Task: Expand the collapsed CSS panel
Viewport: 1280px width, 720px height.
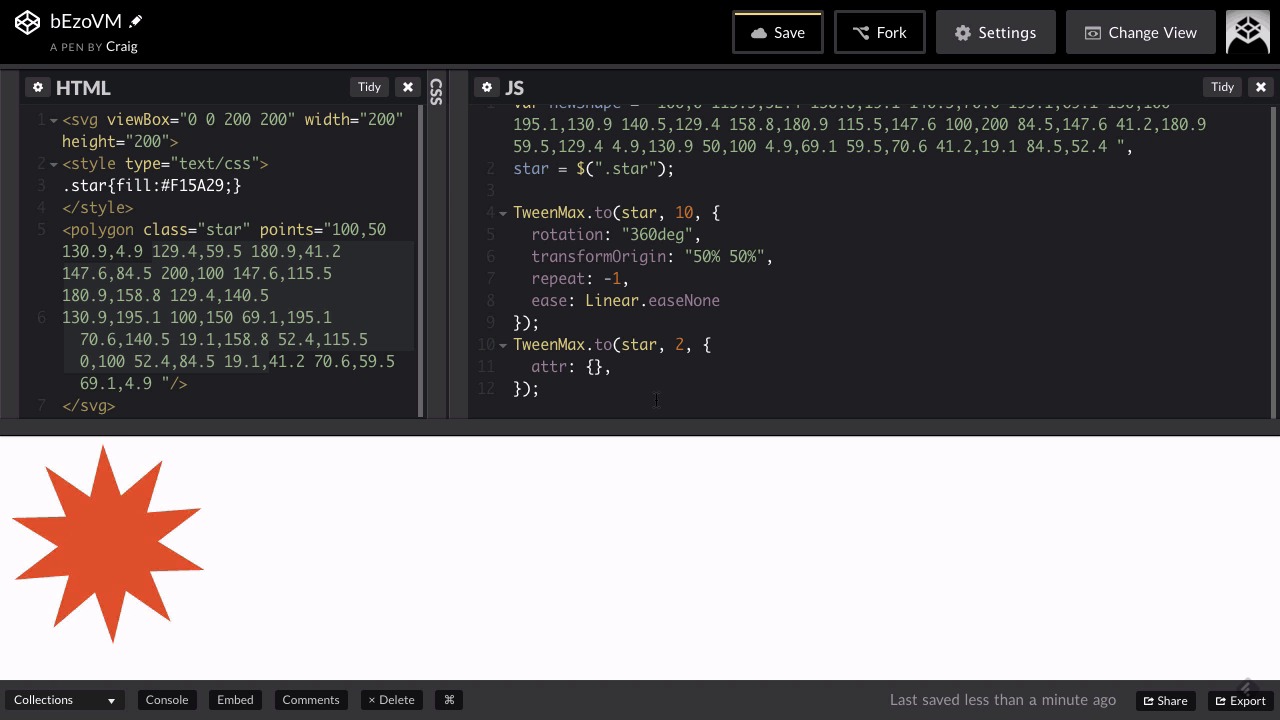Action: [436, 92]
